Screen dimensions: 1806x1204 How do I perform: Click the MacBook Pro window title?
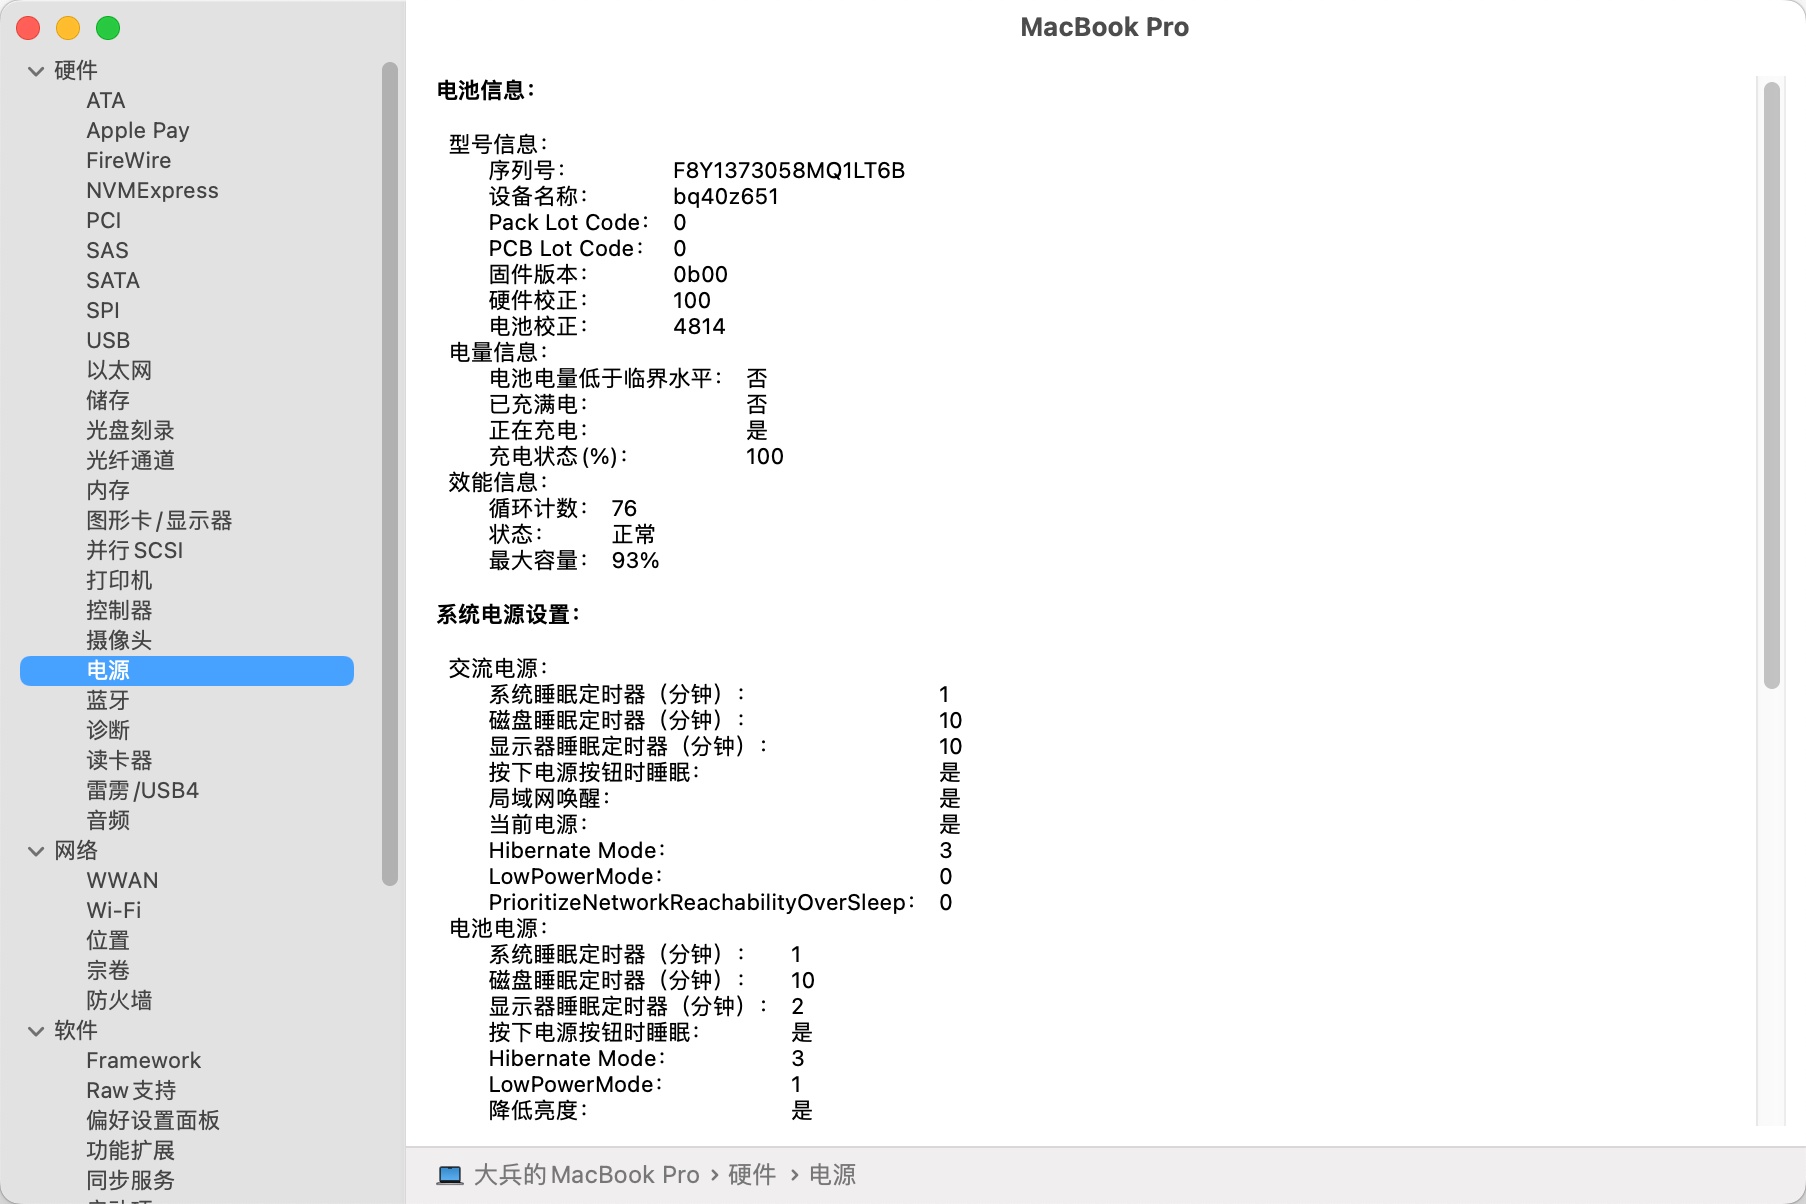point(1105,27)
